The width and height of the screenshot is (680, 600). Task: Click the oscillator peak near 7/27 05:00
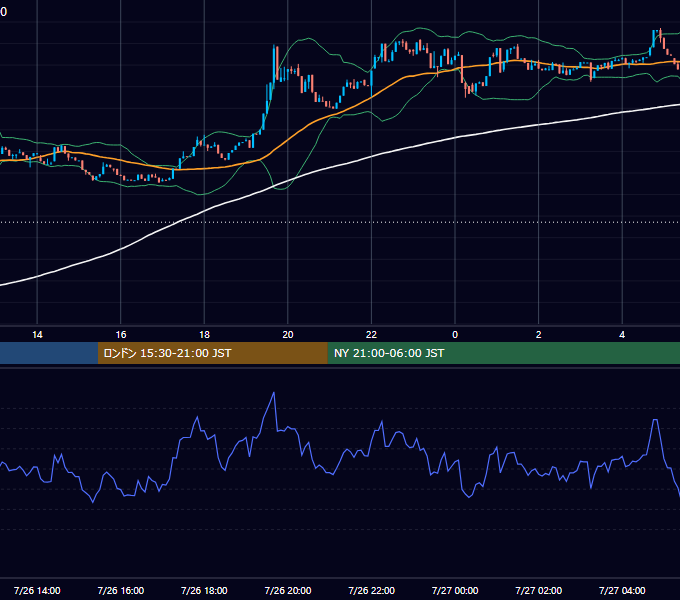pos(655,420)
